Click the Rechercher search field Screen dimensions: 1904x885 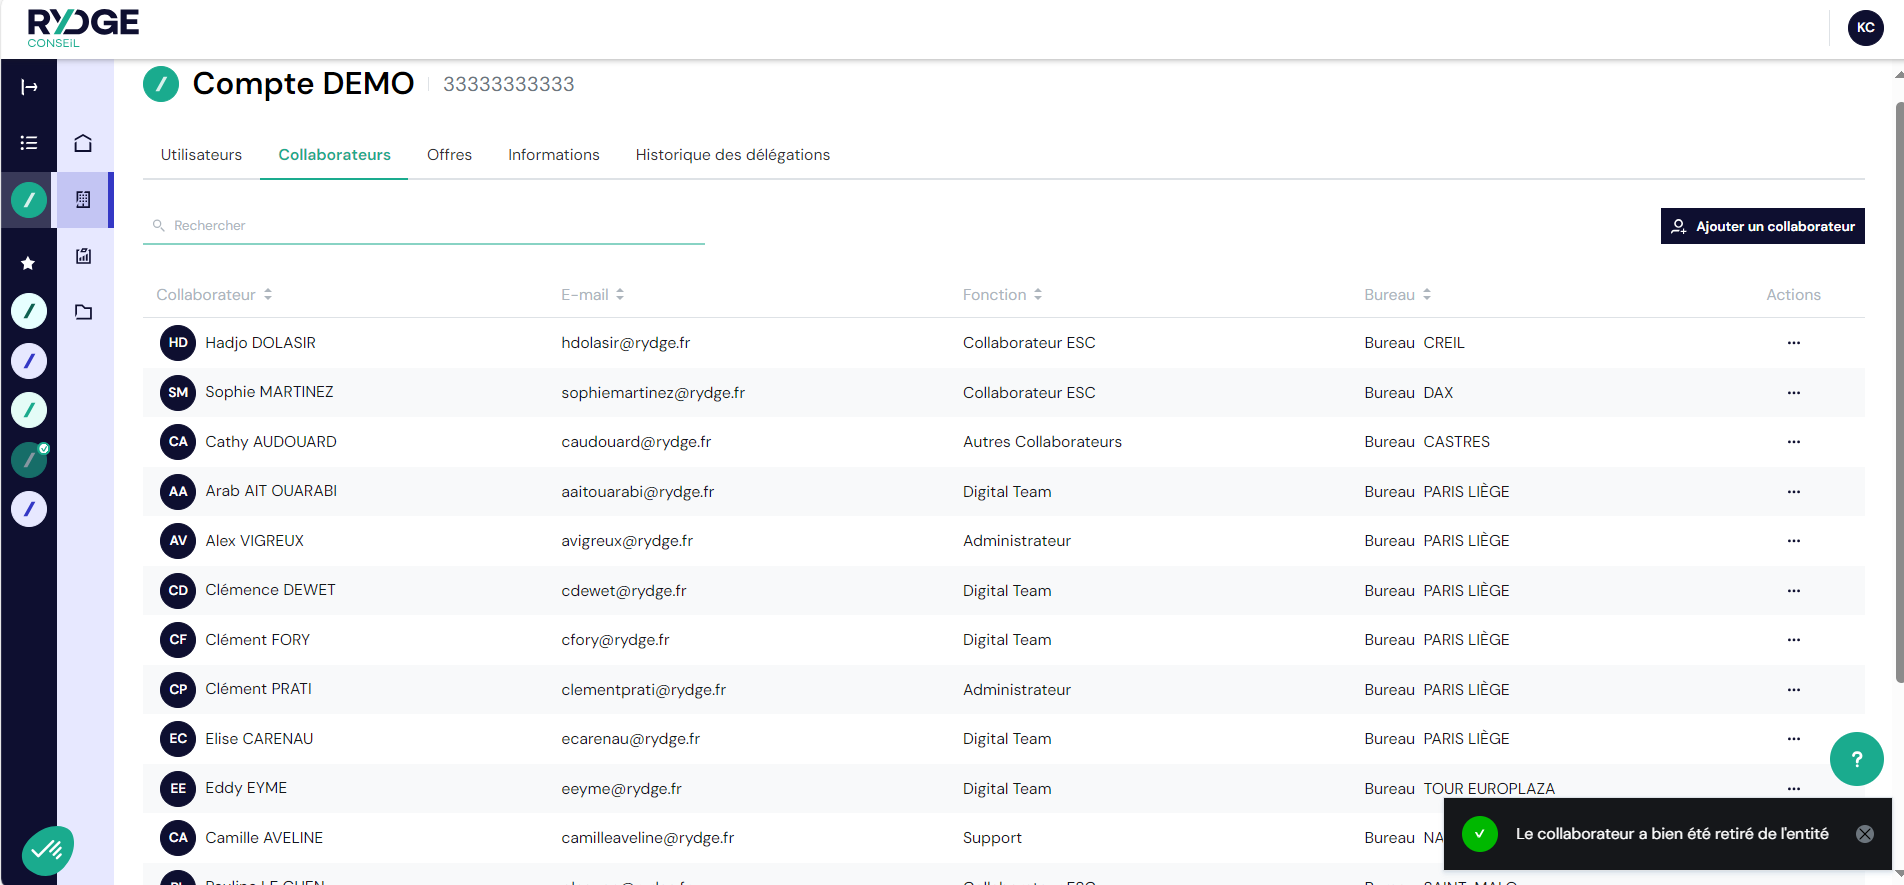click(430, 226)
